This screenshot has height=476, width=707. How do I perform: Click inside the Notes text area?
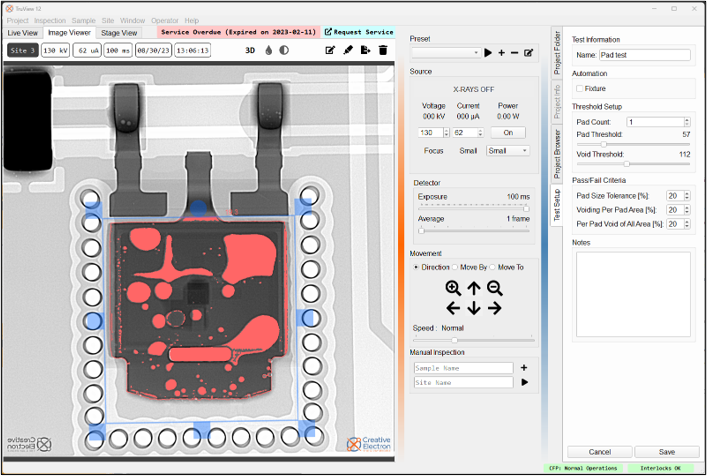[x=633, y=294]
